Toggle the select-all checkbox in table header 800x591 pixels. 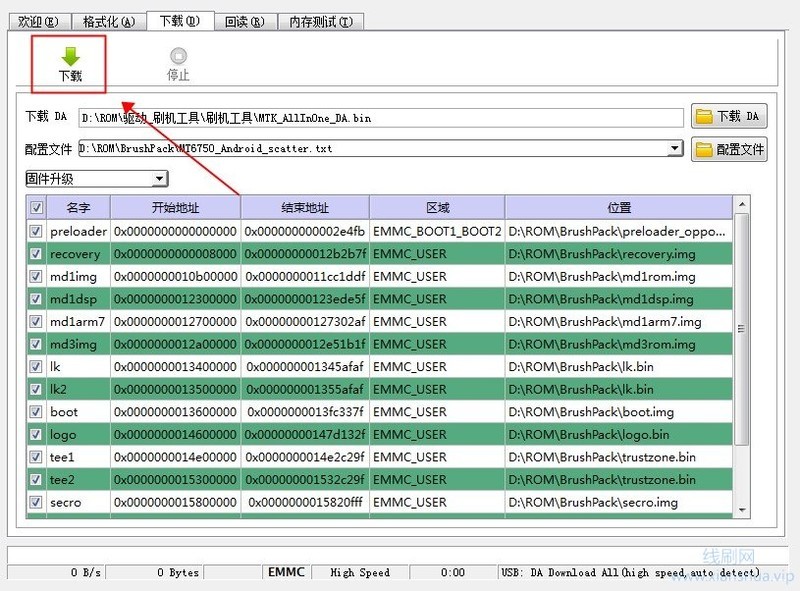pos(36,208)
